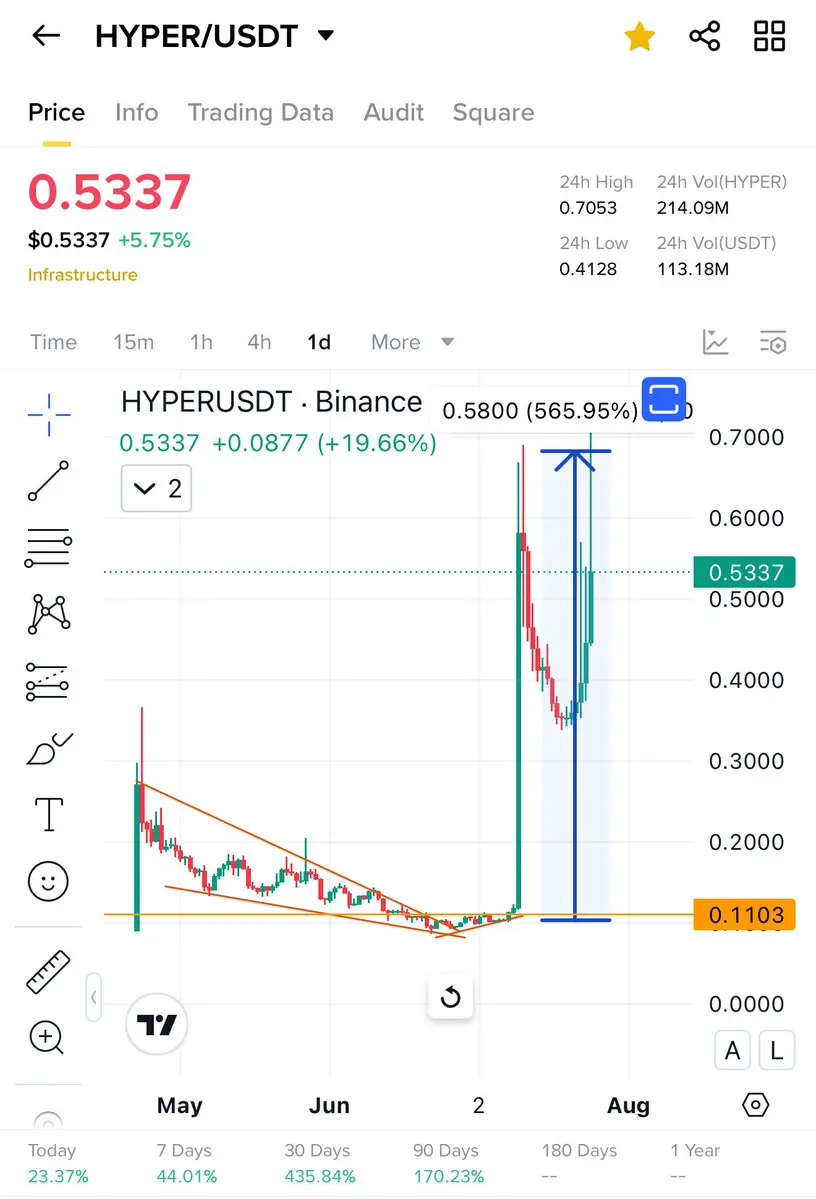
Task: Switch to the Price tab
Action: click(57, 112)
